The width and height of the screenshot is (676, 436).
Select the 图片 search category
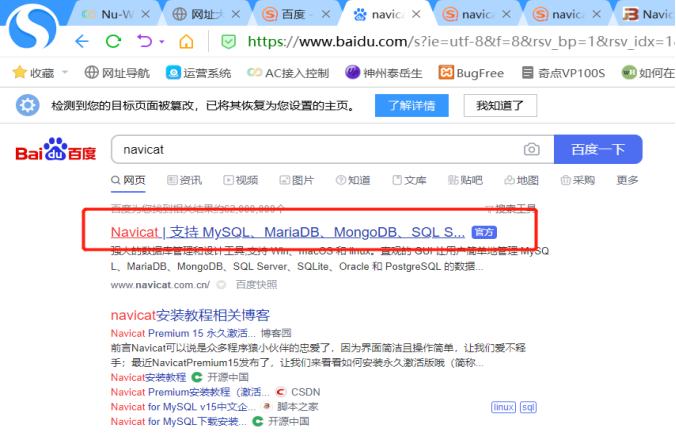pyautogui.click(x=297, y=180)
